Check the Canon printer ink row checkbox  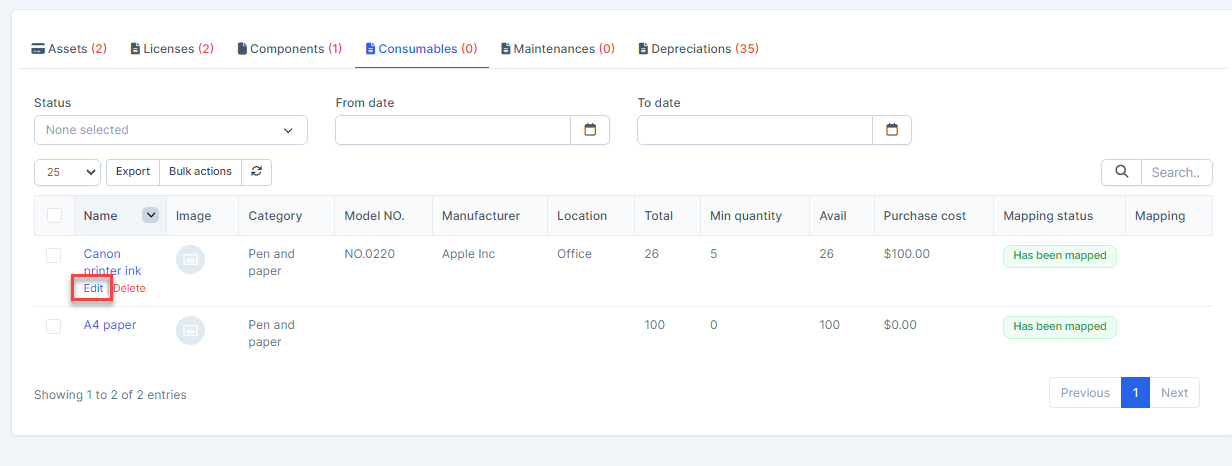(54, 256)
